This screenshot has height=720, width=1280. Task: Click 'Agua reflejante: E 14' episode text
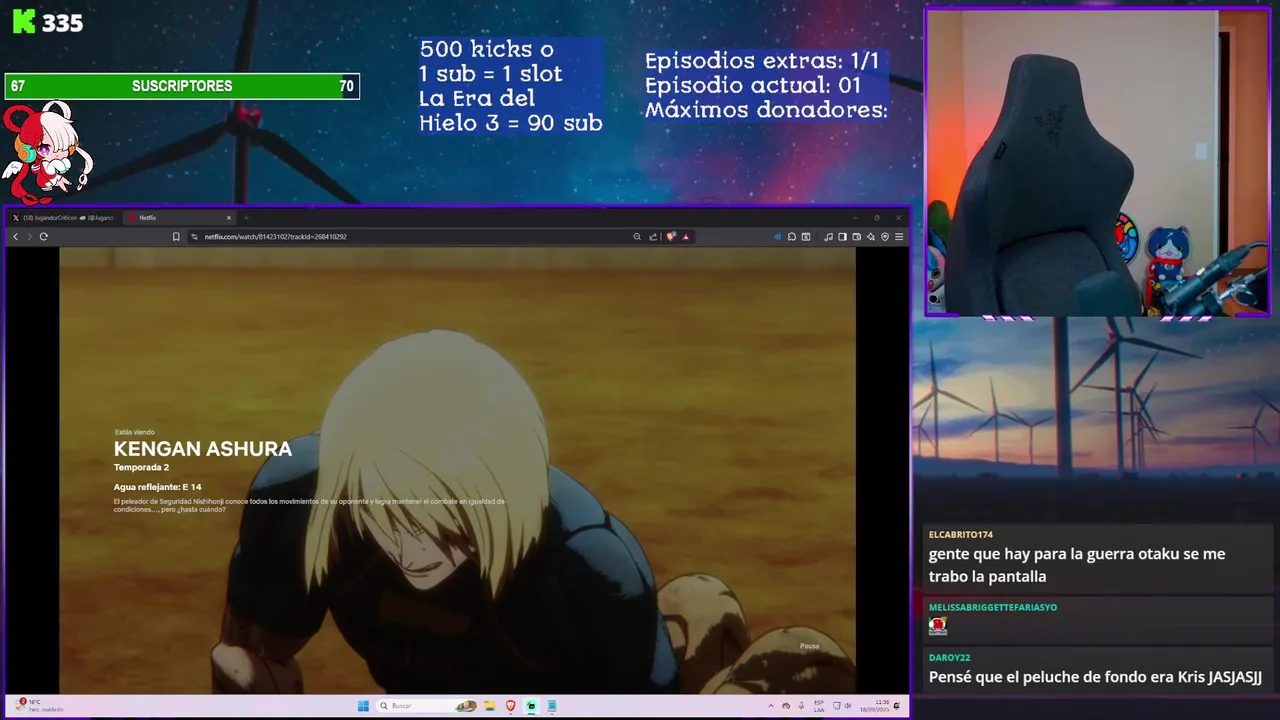[x=157, y=487]
